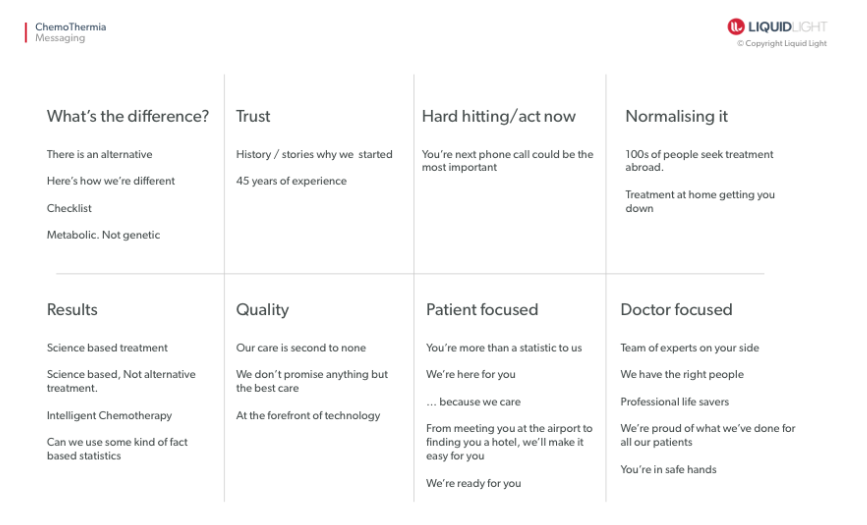Select "Intelligent Chemotherapy" text line
This screenshot has width=867, height=525.
[109, 415]
